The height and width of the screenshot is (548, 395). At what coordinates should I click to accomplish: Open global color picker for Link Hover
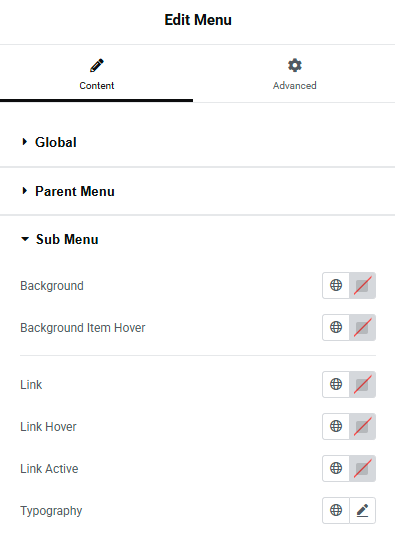pyautogui.click(x=336, y=426)
